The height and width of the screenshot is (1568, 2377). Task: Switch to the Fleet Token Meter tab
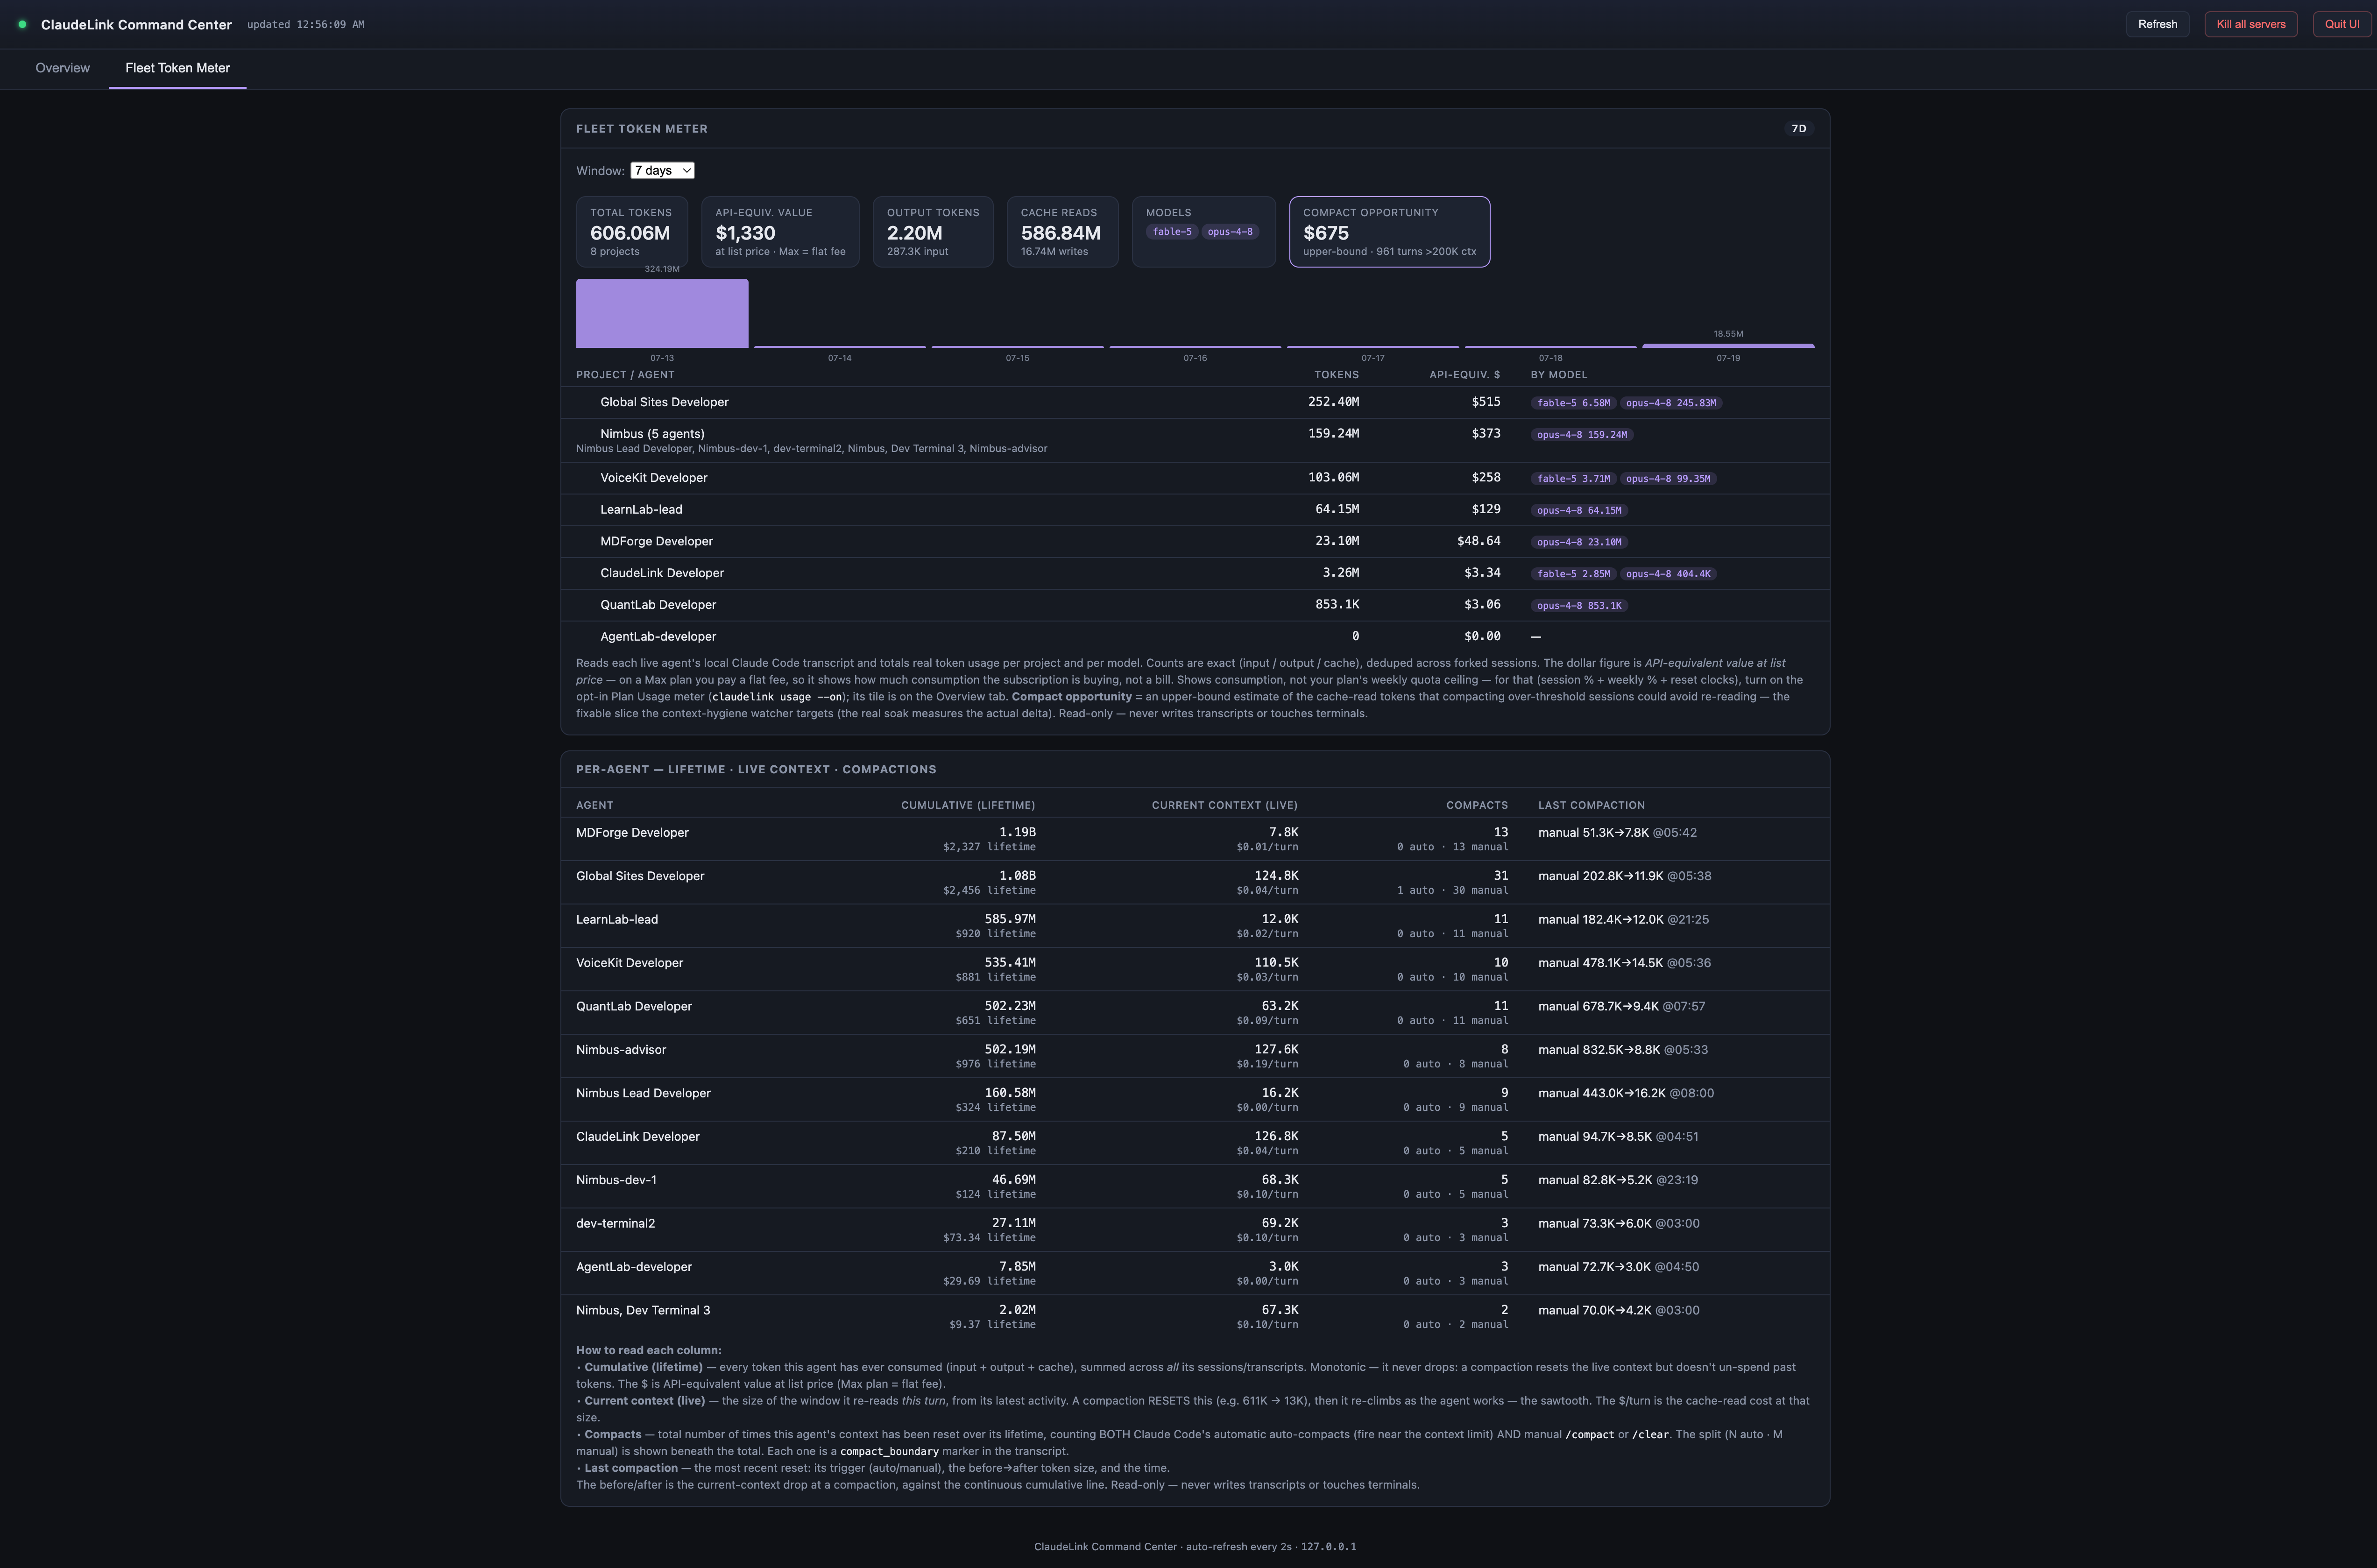pyautogui.click(x=177, y=68)
